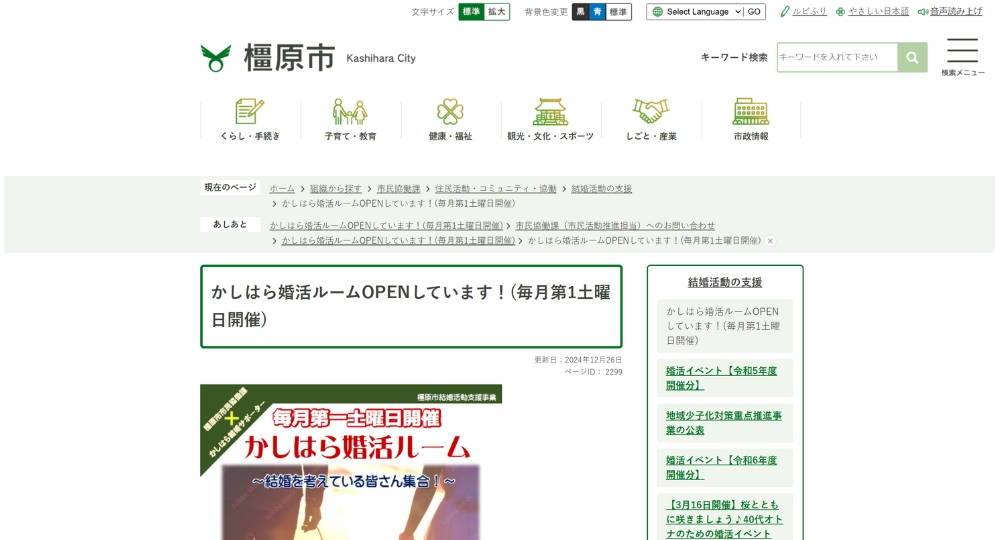
Task: Click the 音声読み上げ text link
Action: (x=956, y=11)
